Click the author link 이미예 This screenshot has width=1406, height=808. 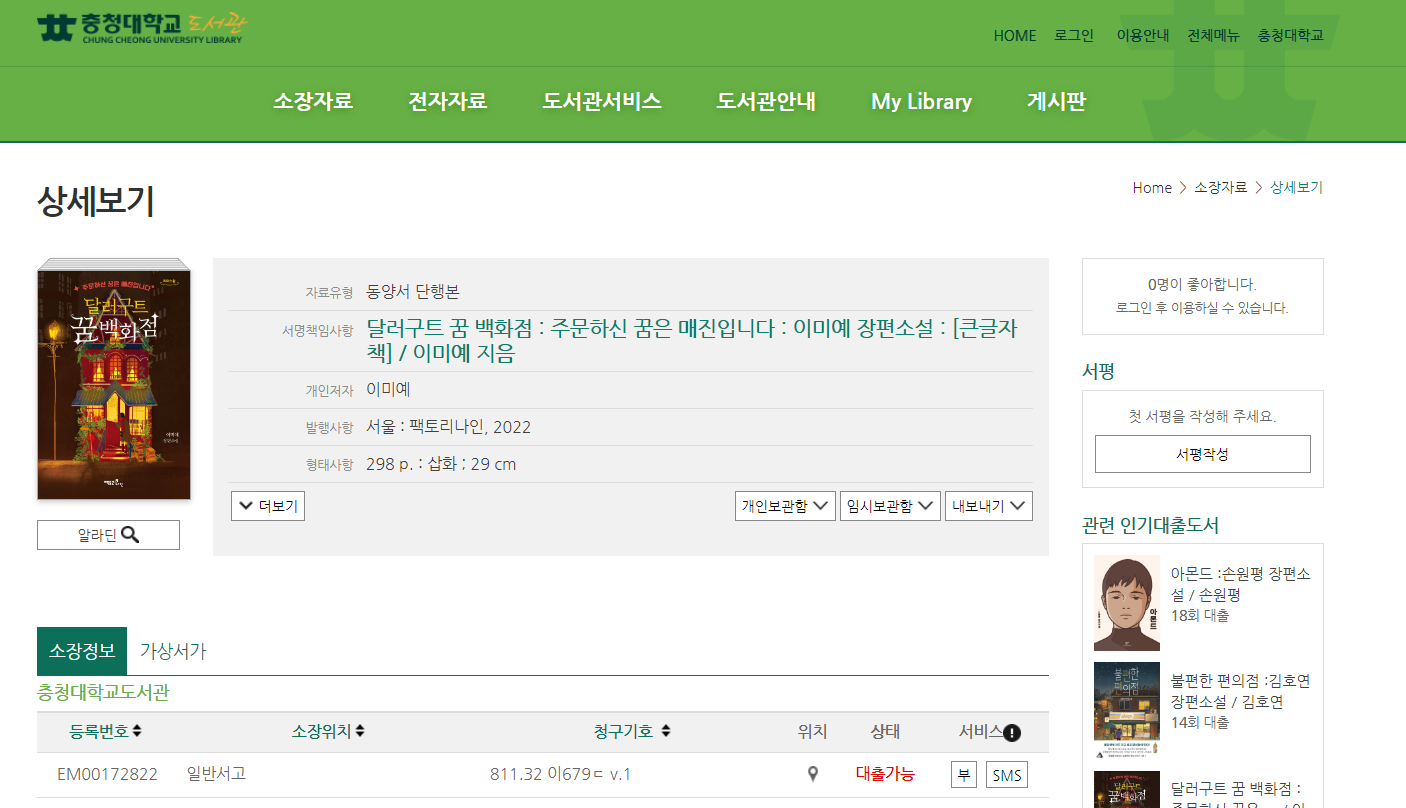click(x=388, y=389)
